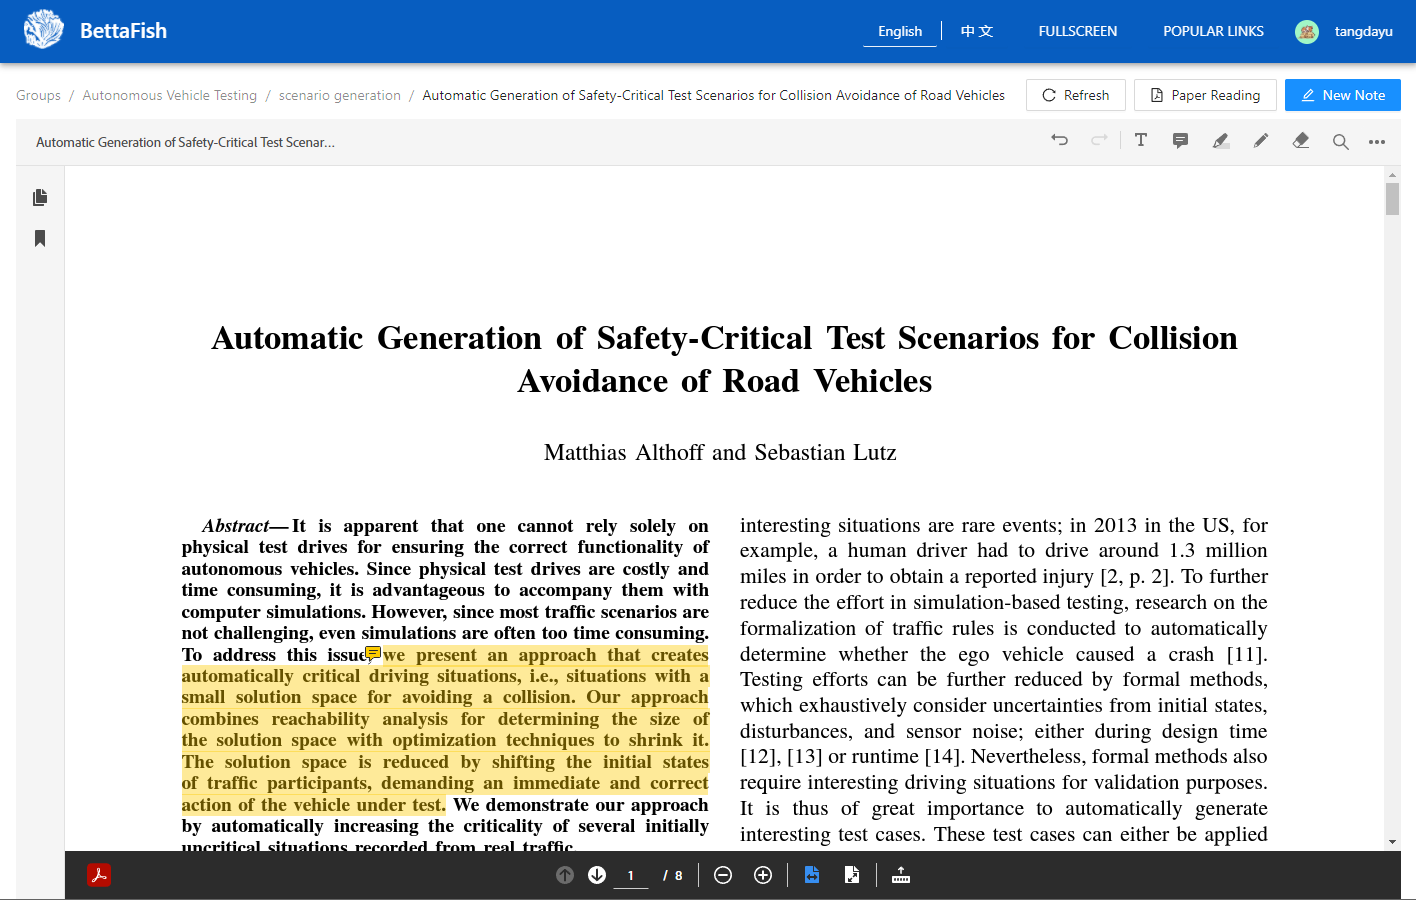Open the more options ellipsis menu
The width and height of the screenshot is (1416, 900).
point(1377,142)
